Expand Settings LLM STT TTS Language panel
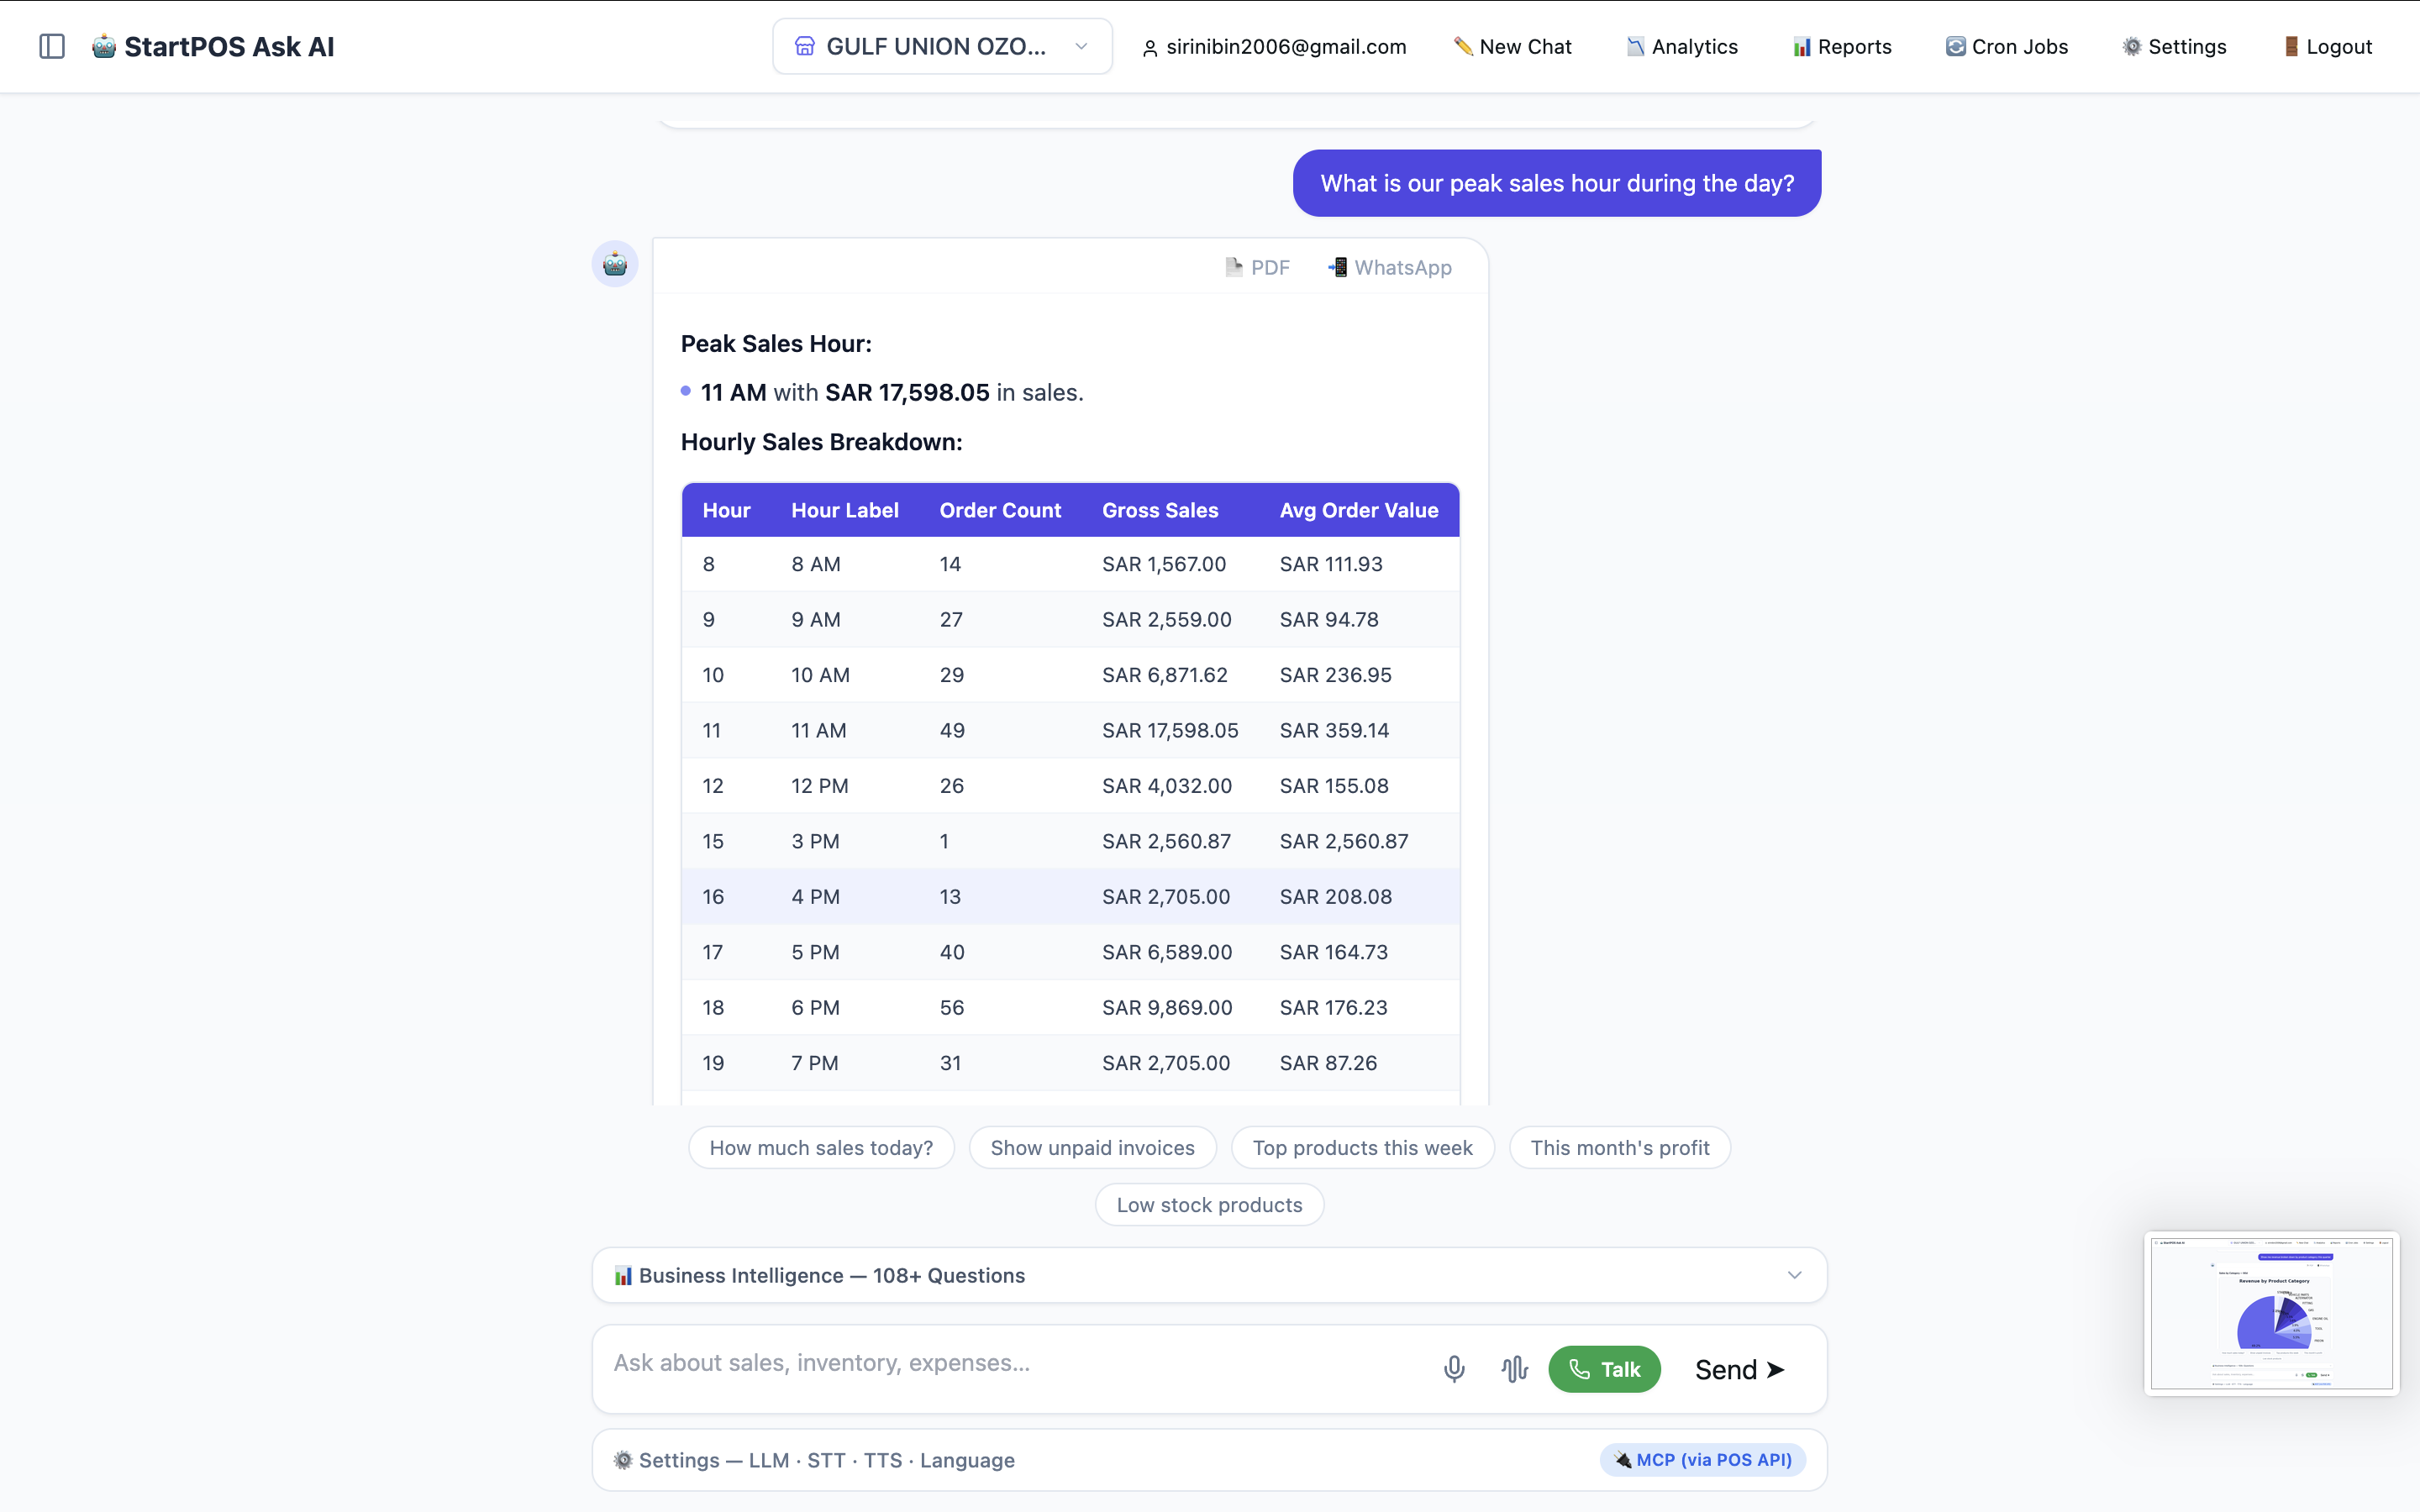This screenshot has width=2420, height=1512. (x=1209, y=1460)
